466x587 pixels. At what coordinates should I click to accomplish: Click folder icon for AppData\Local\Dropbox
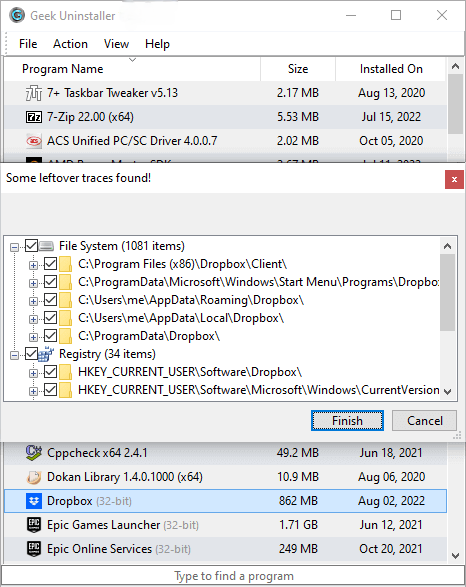[66, 318]
